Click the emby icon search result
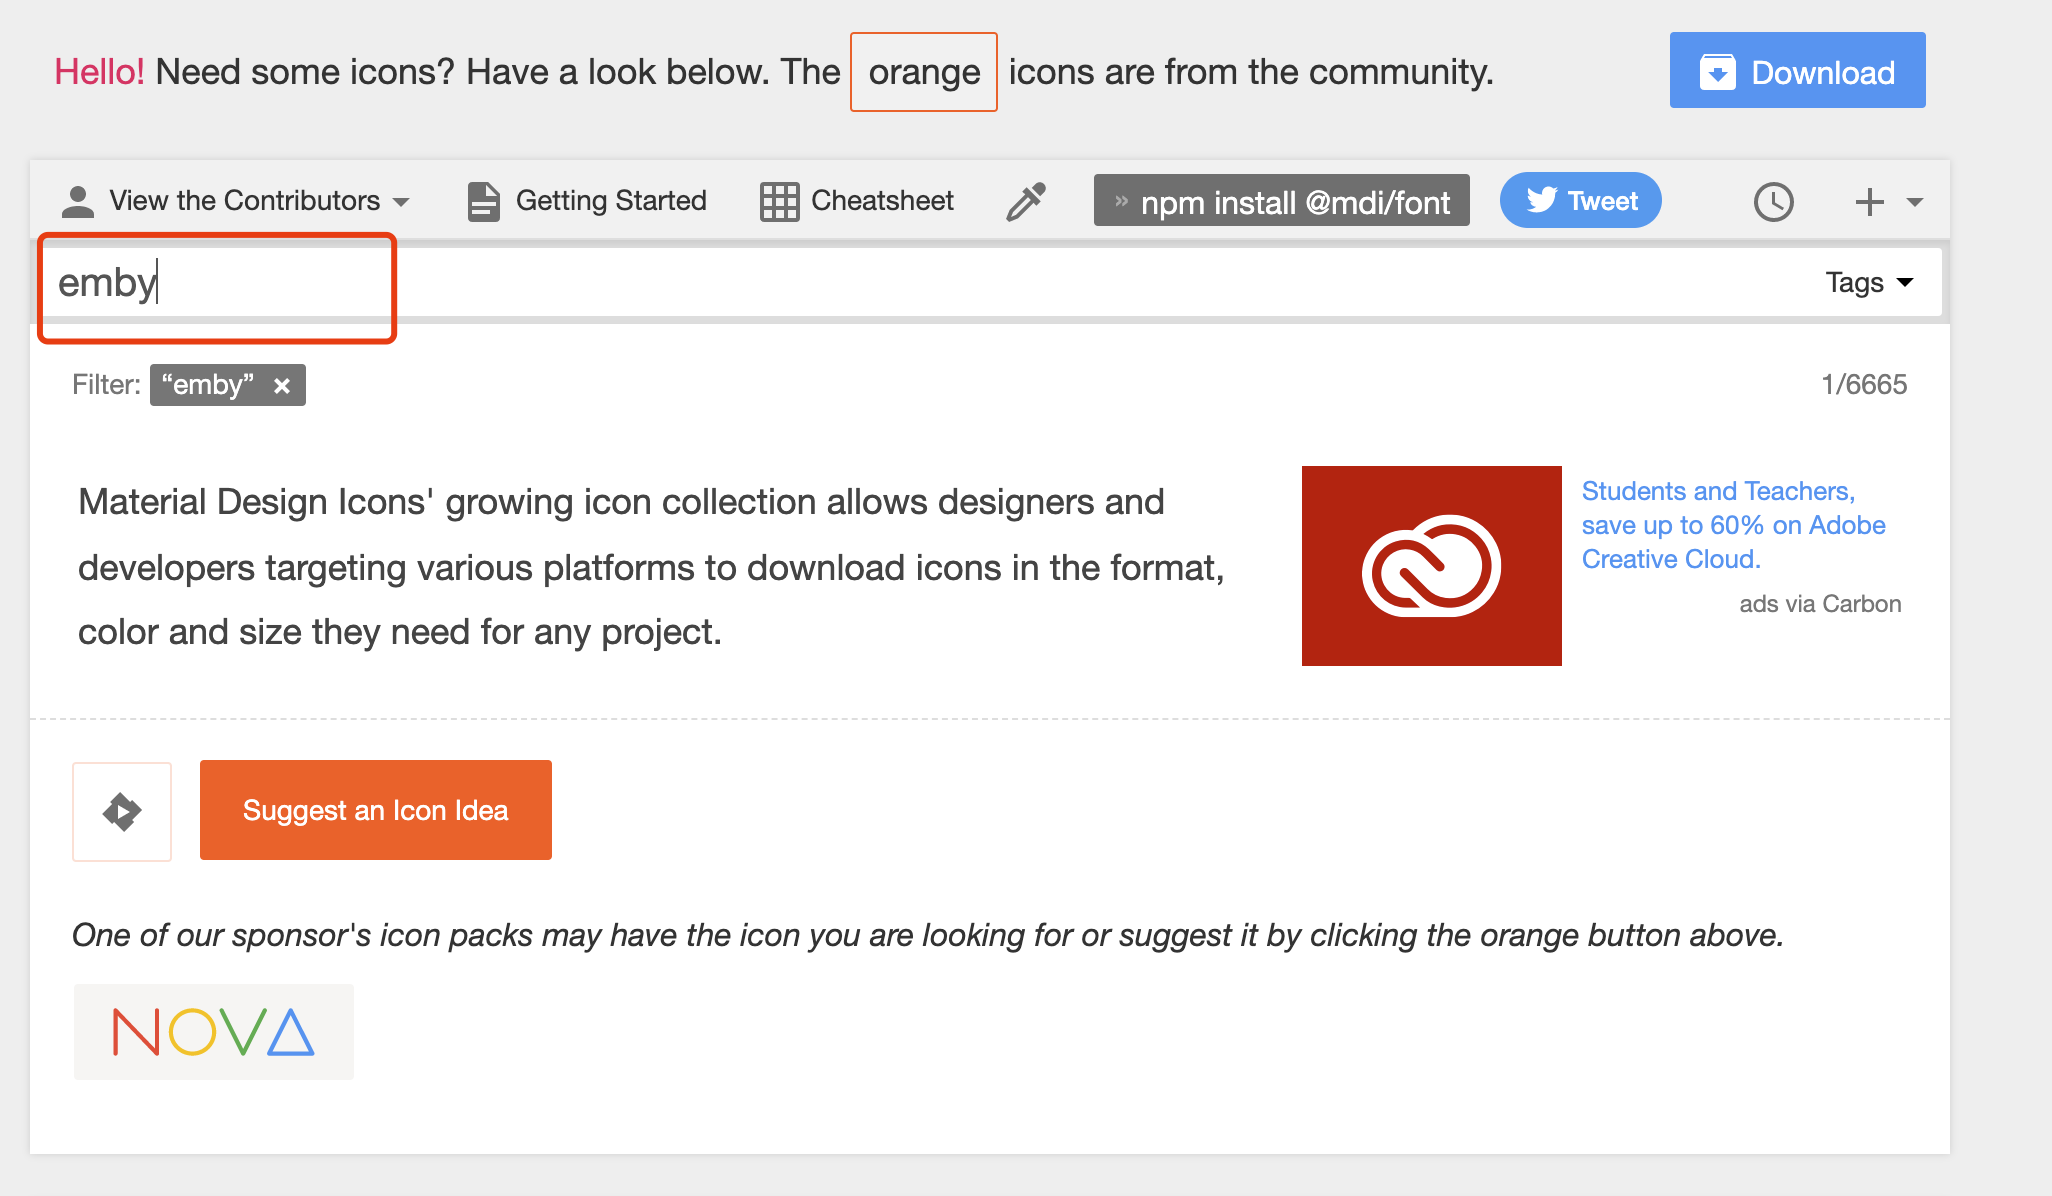This screenshot has height=1196, width=2052. click(x=122, y=811)
